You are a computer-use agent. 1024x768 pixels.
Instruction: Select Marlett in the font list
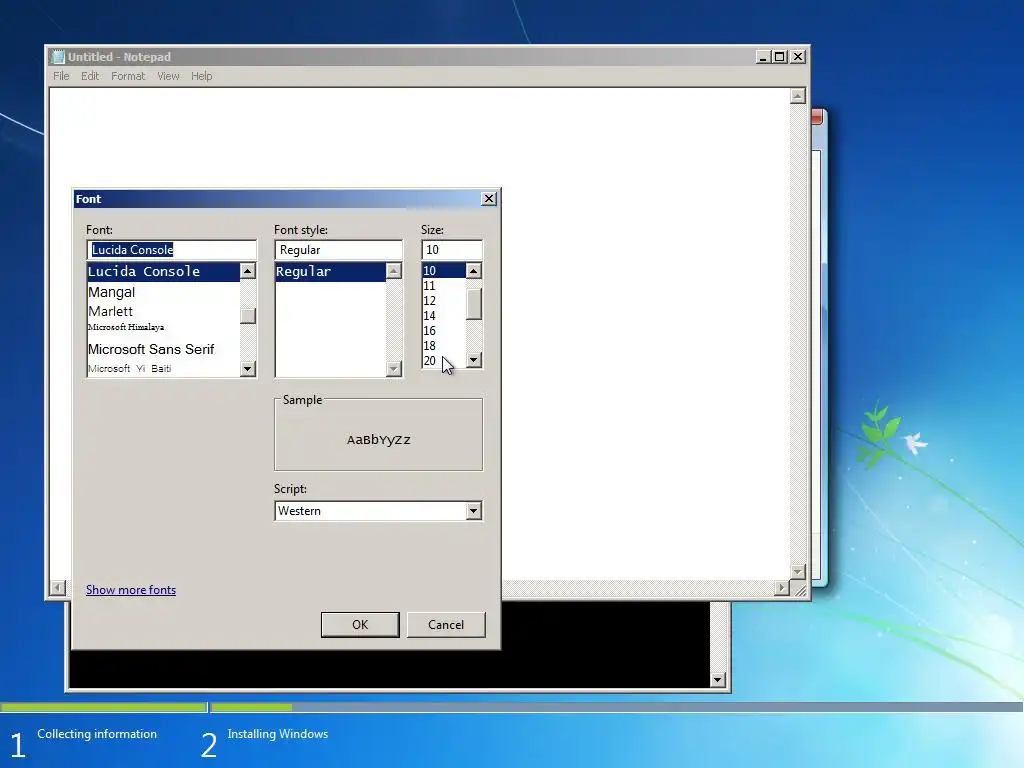[x=163, y=311]
